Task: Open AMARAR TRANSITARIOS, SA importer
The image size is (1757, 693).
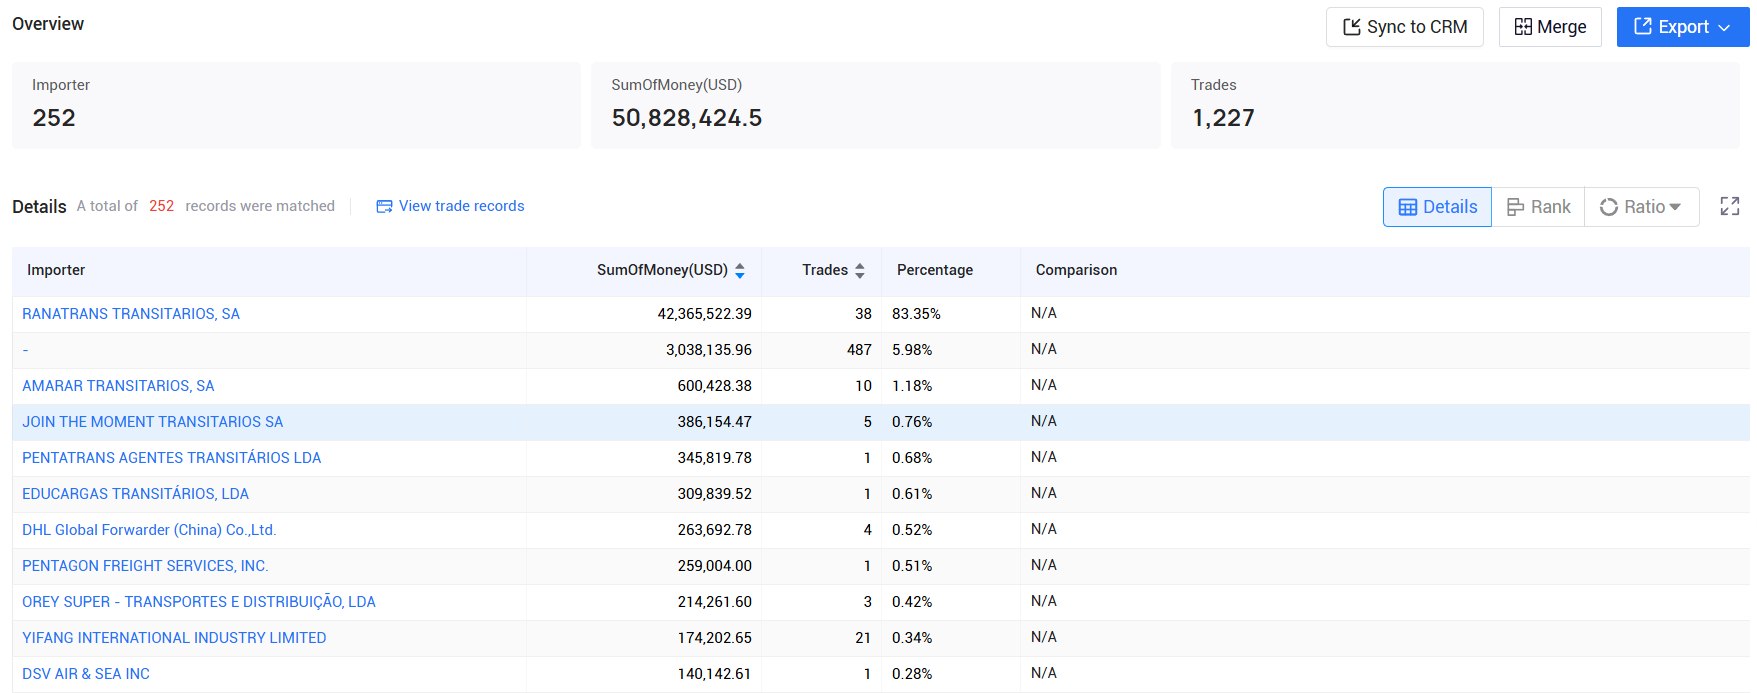Action: [118, 386]
